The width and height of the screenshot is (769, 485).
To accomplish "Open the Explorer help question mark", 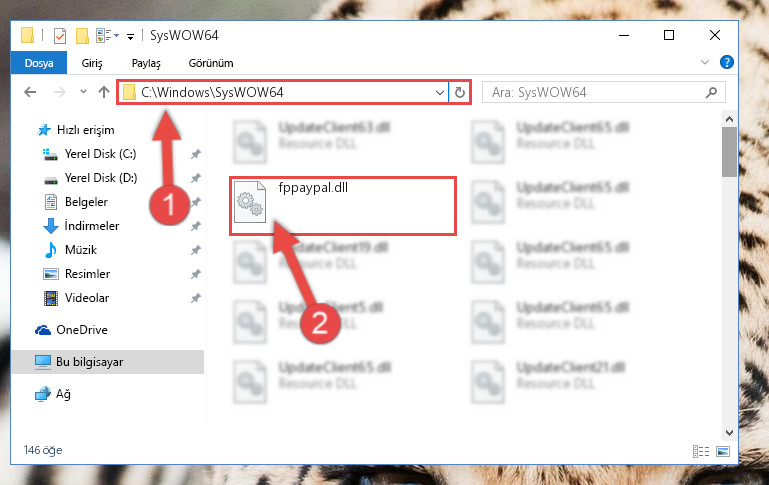I will tap(726, 62).
